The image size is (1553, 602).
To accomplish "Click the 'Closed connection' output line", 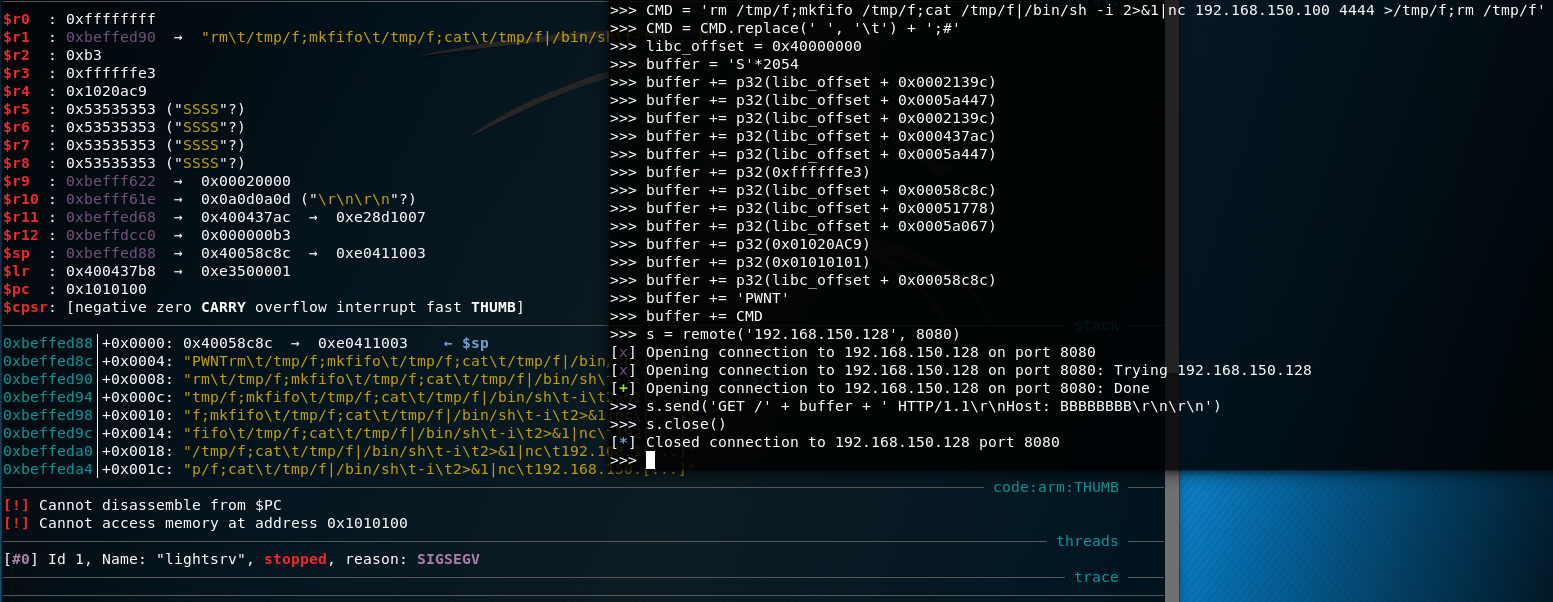I will pos(835,442).
